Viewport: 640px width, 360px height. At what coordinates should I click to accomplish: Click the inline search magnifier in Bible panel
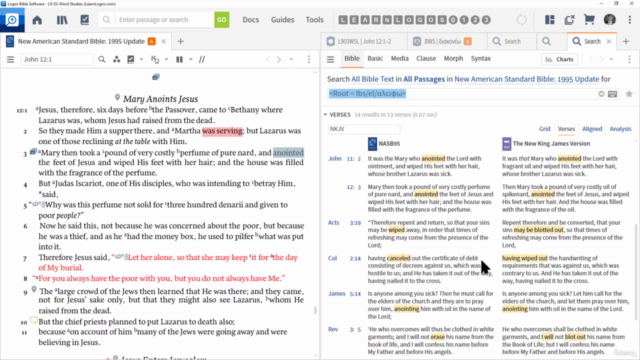click(x=102, y=60)
